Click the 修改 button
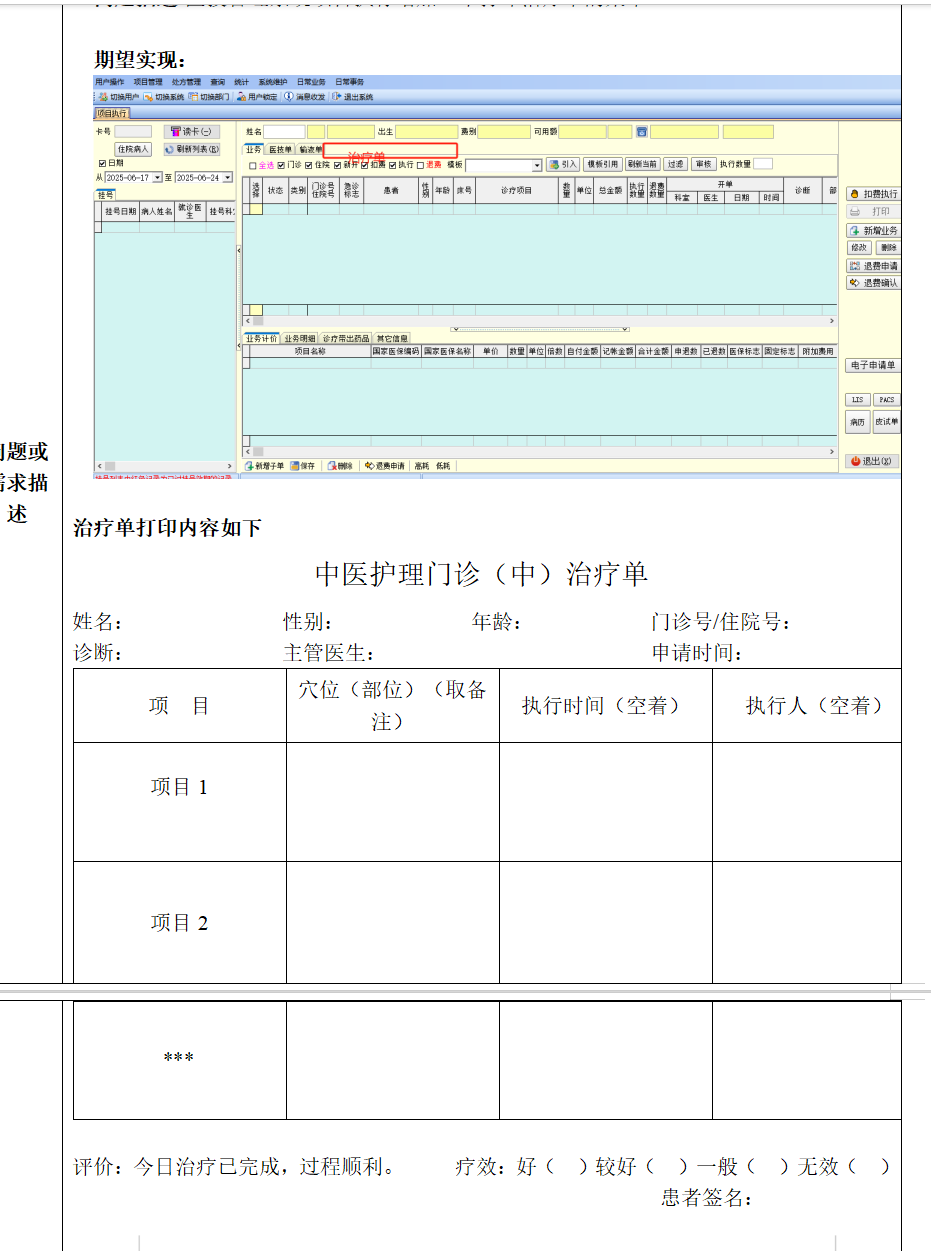The width and height of the screenshot is (931, 1251). [x=859, y=247]
